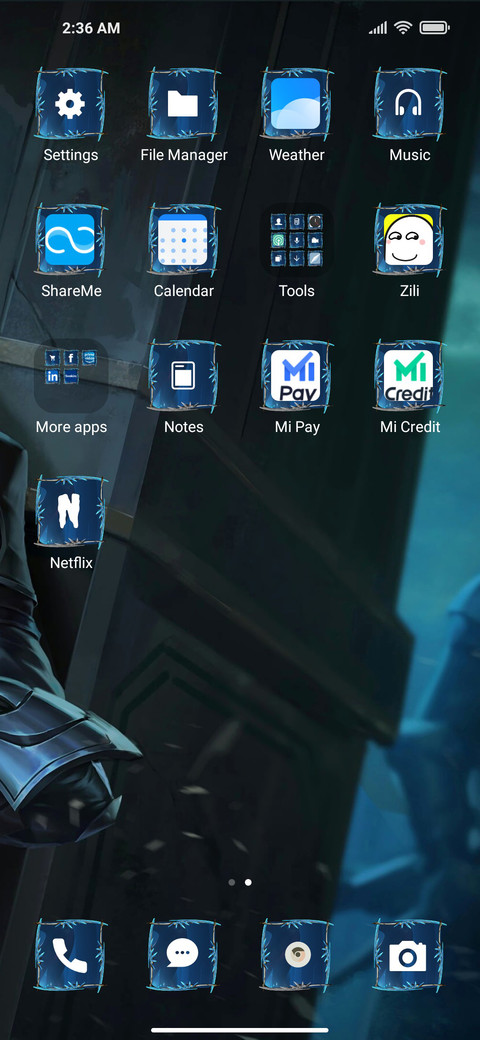The height and width of the screenshot is (1040, 480).
Task: Launch Netflix
Action: pyautogui.click(x=70, y=512)
